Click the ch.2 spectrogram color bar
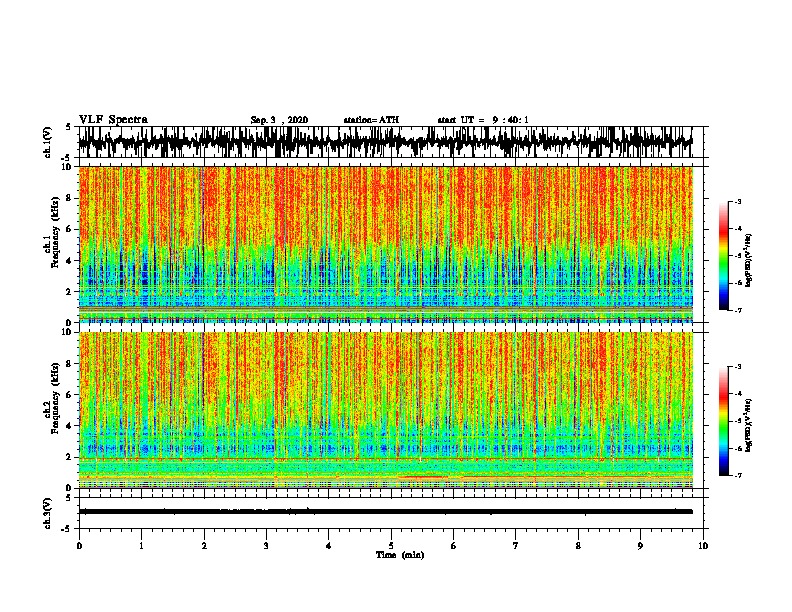792x612 pixels. (723, 421)
